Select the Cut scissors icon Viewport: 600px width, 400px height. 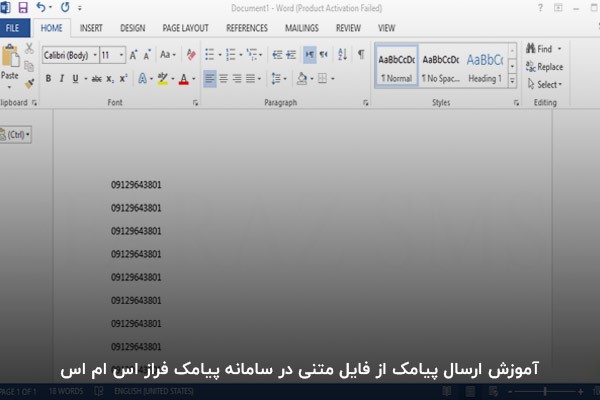click(x=29, y=49)
